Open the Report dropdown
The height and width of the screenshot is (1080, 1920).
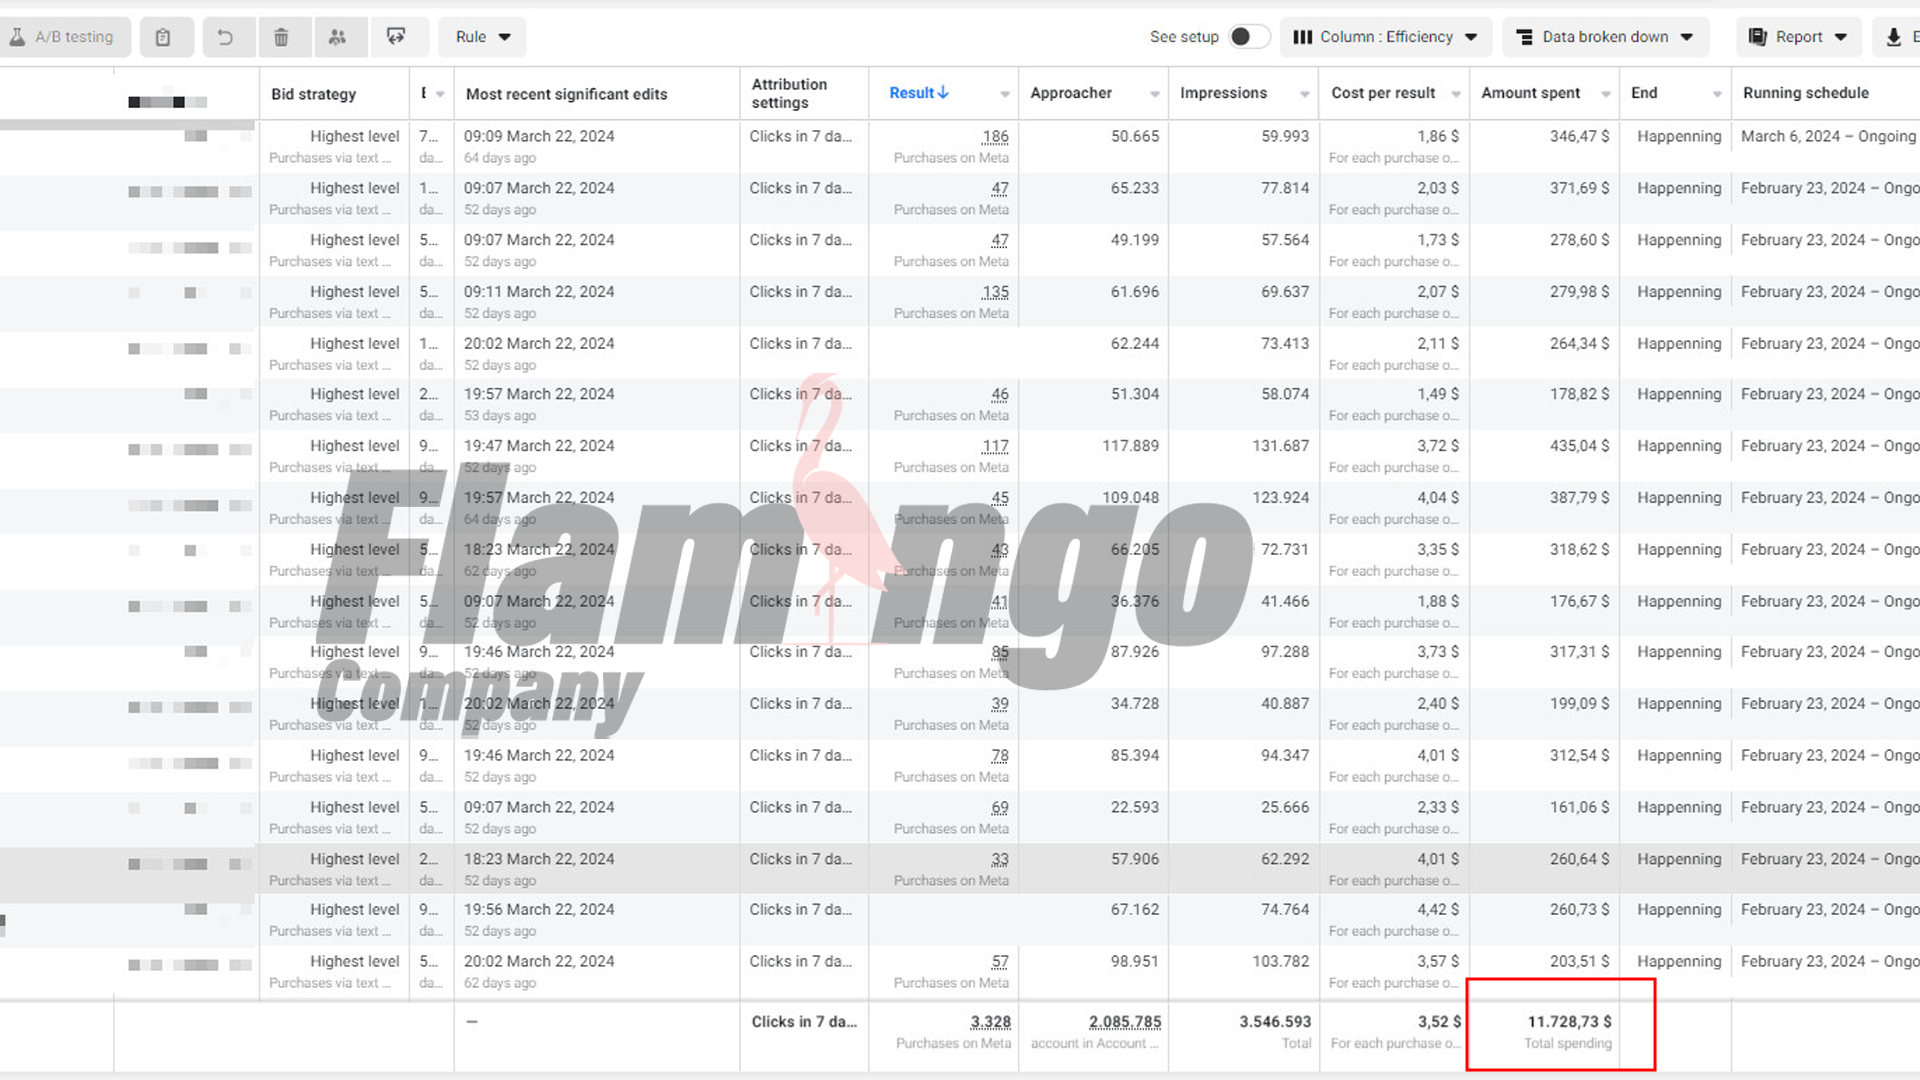(x=1798, y=37)
